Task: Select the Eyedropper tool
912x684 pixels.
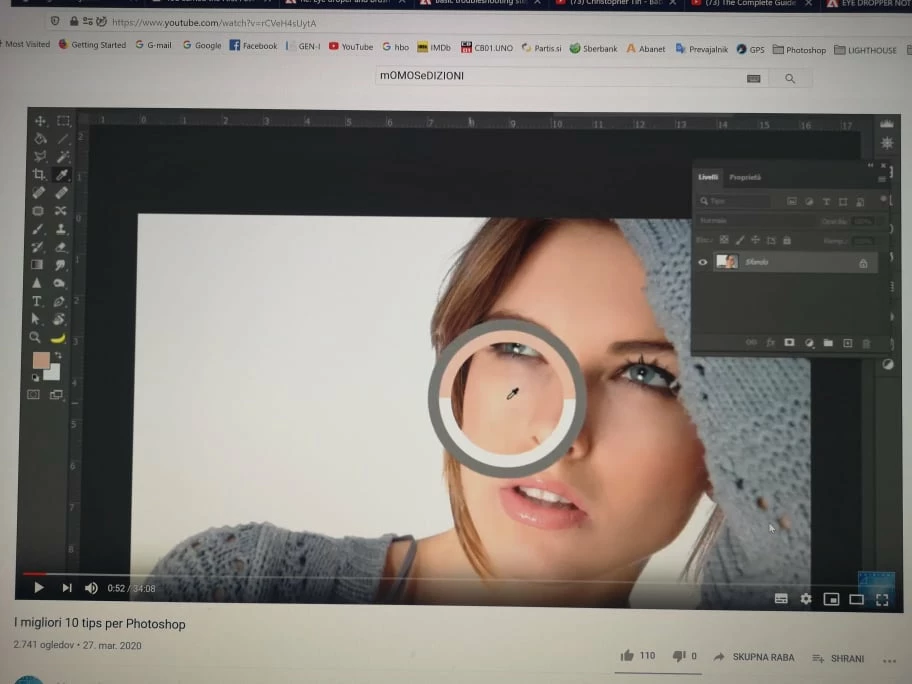Action: (x=62, y=174)
